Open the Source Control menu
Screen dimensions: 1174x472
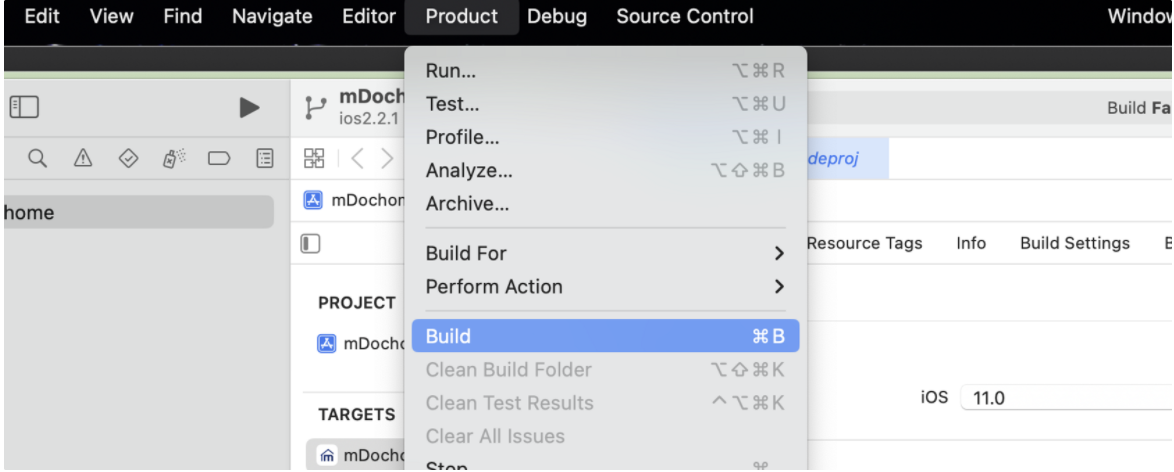(685, 16)
